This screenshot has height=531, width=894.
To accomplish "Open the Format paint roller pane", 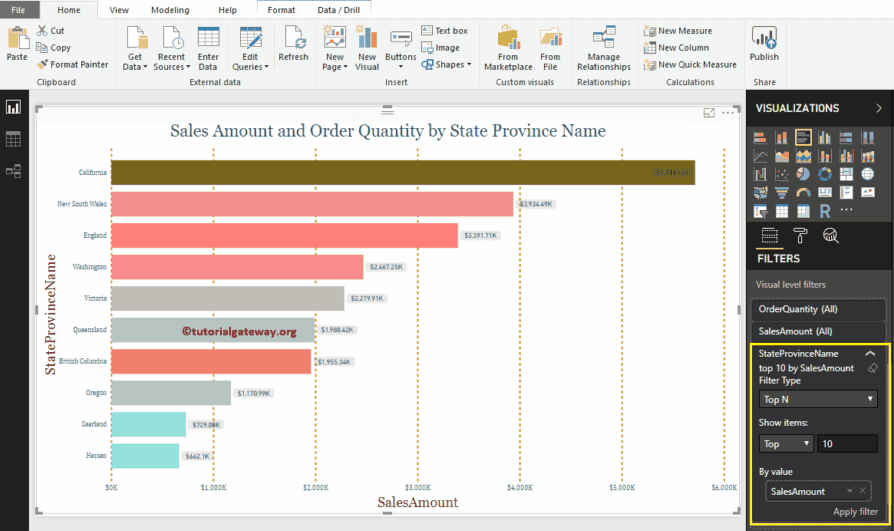I will tap(801, 235).
